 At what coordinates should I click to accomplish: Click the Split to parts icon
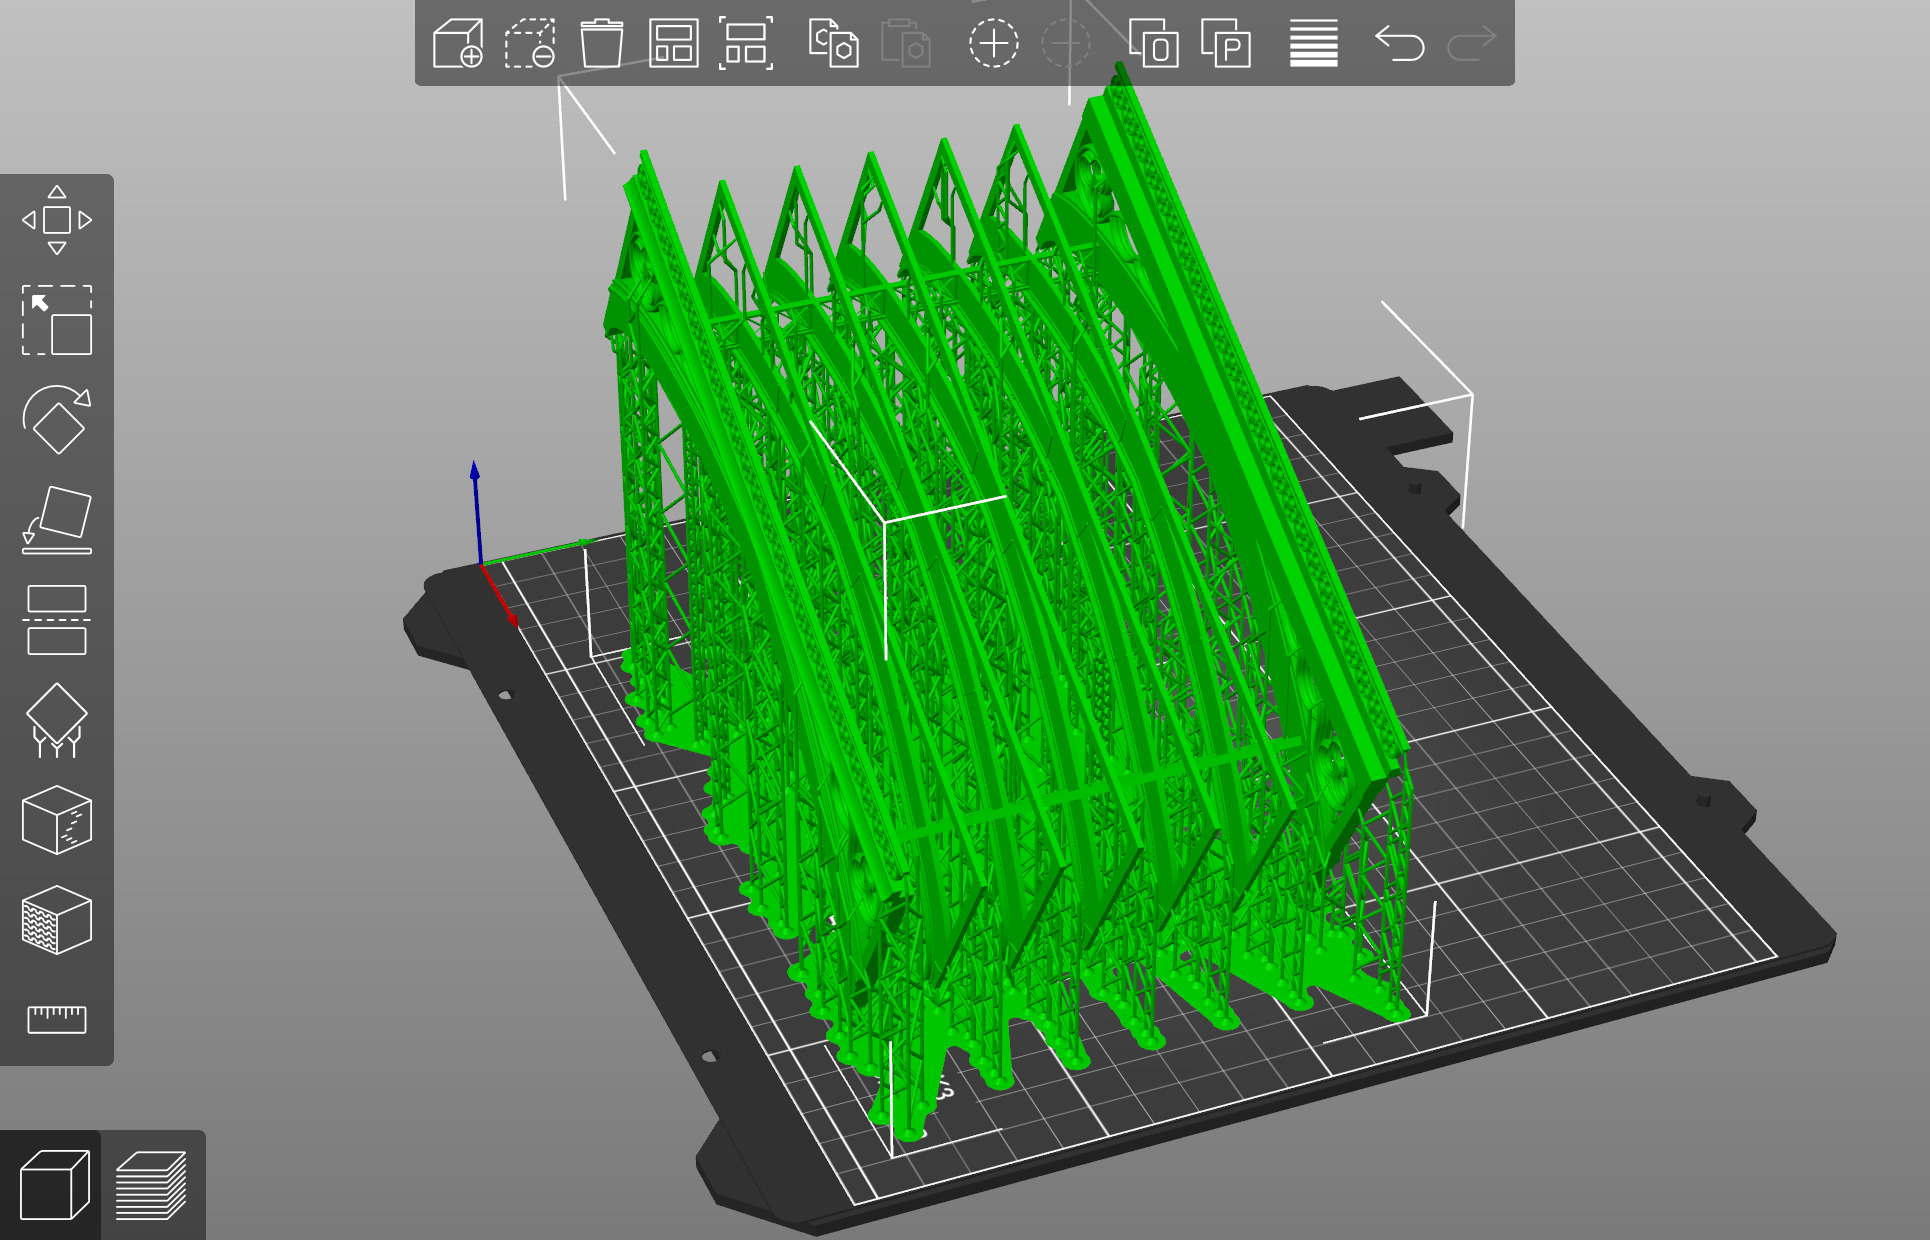[1225, 44]
